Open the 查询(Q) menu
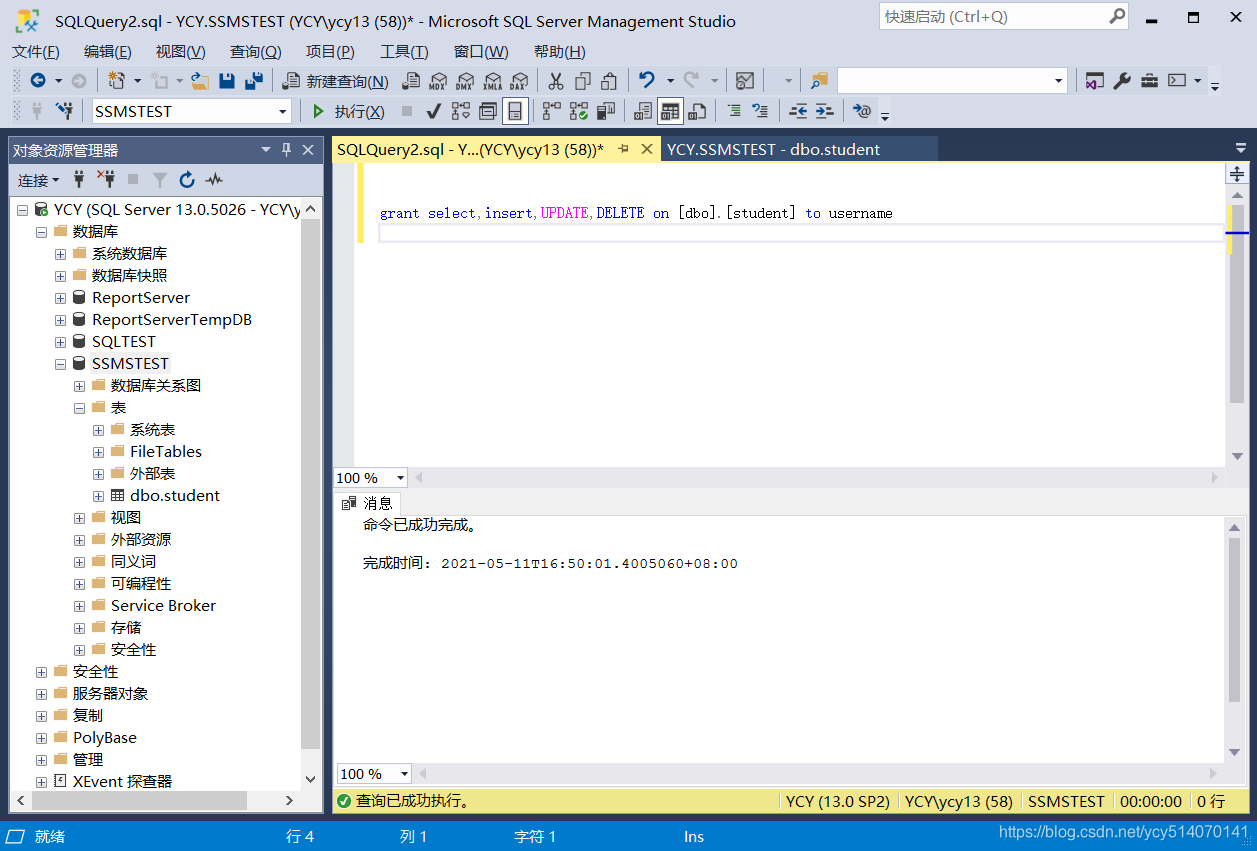1257x851 pixels. pos(256,52)
